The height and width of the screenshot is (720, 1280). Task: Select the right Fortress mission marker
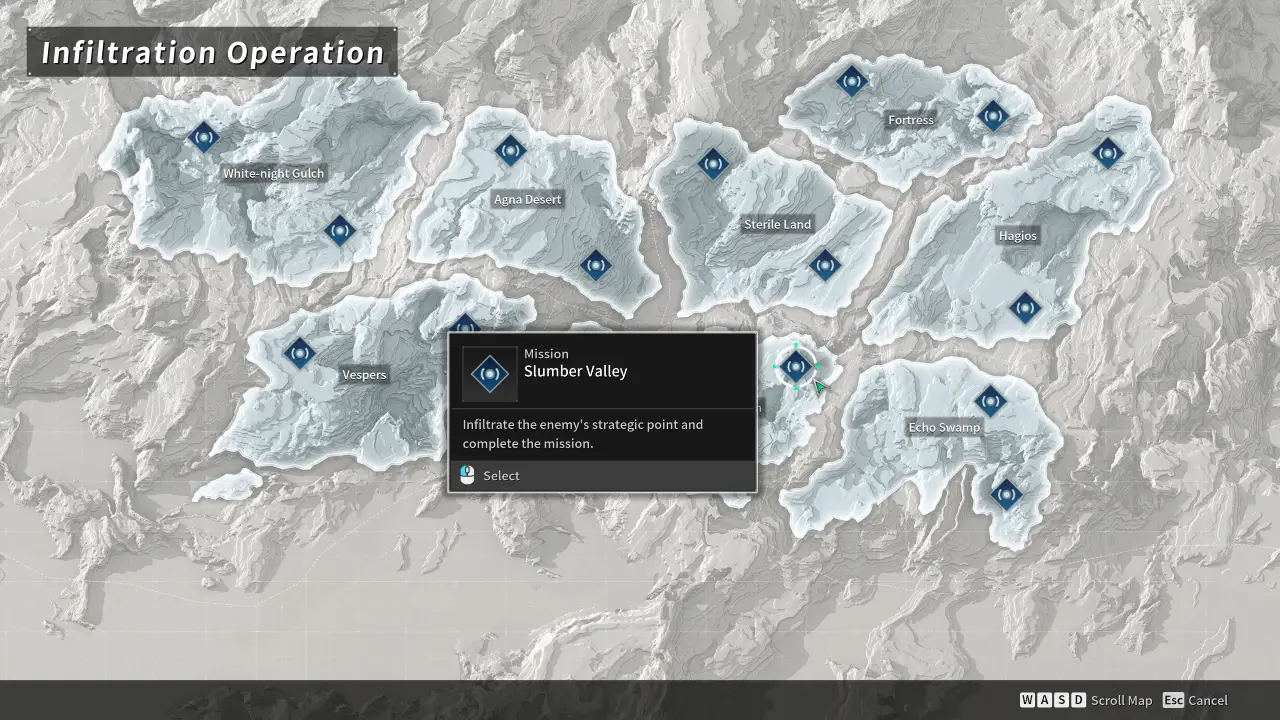[x=992, y=116]
